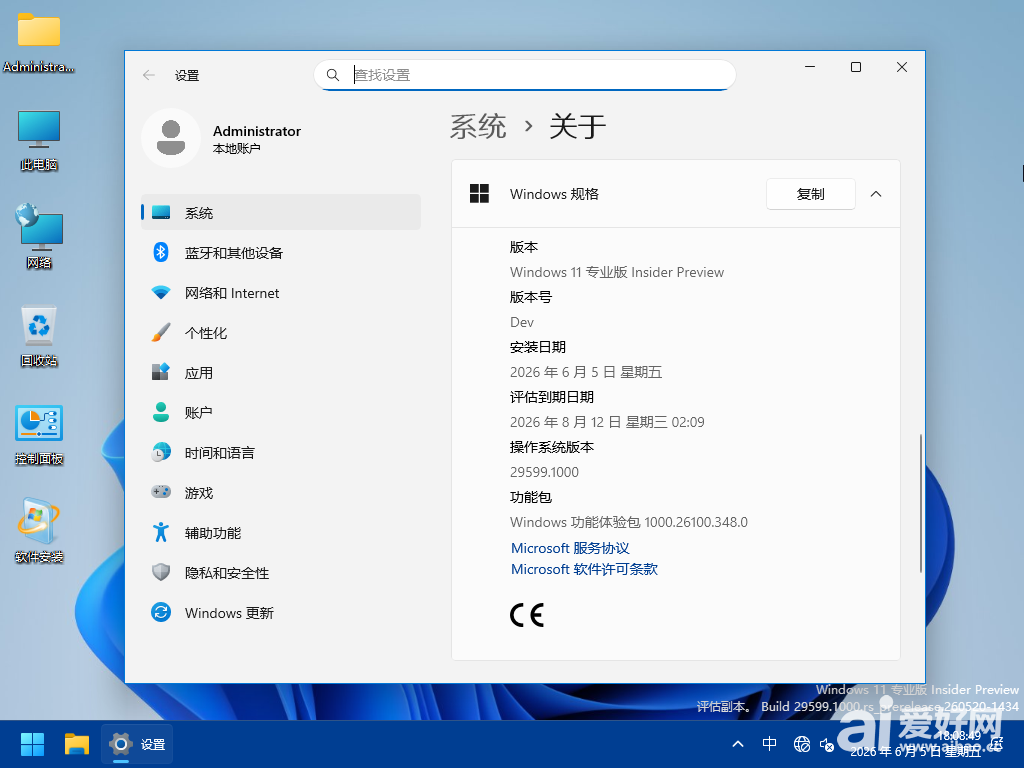Open 账户 settings

(281, 412)
